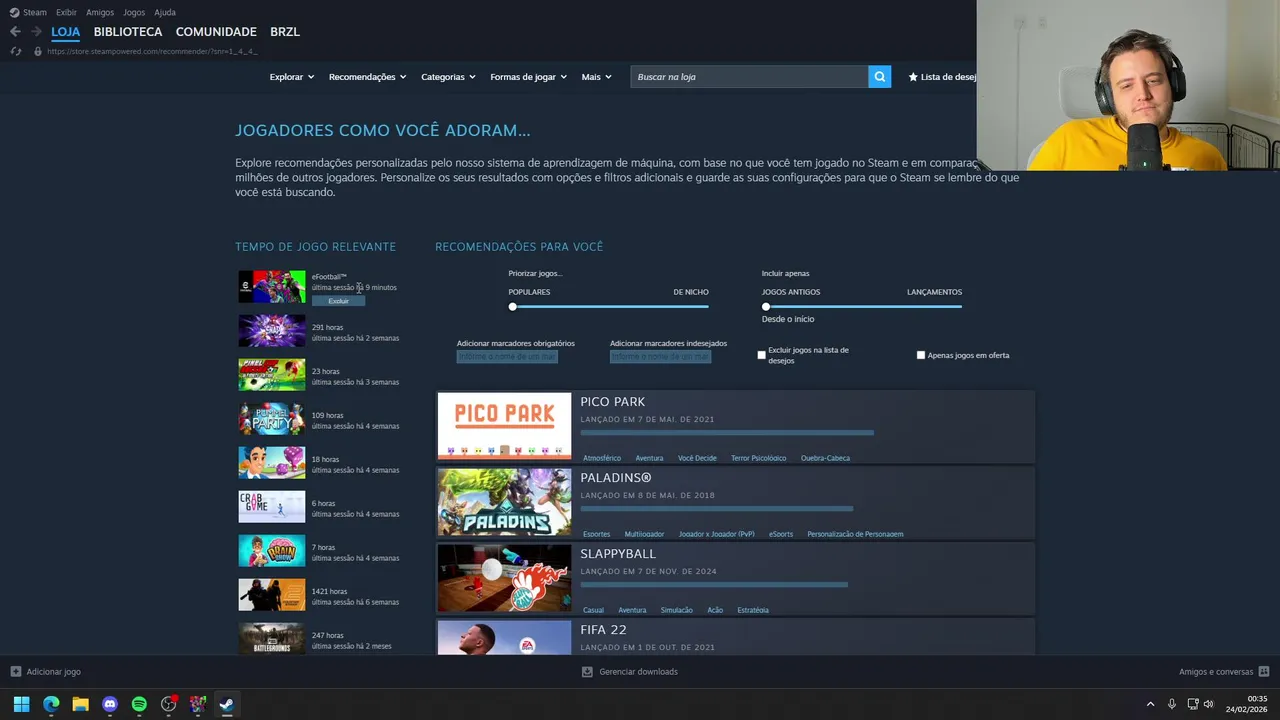This screenshot has width=1280, height=720.
Task: Show hidden tray icons chevron
Action: coord(1150,704)
